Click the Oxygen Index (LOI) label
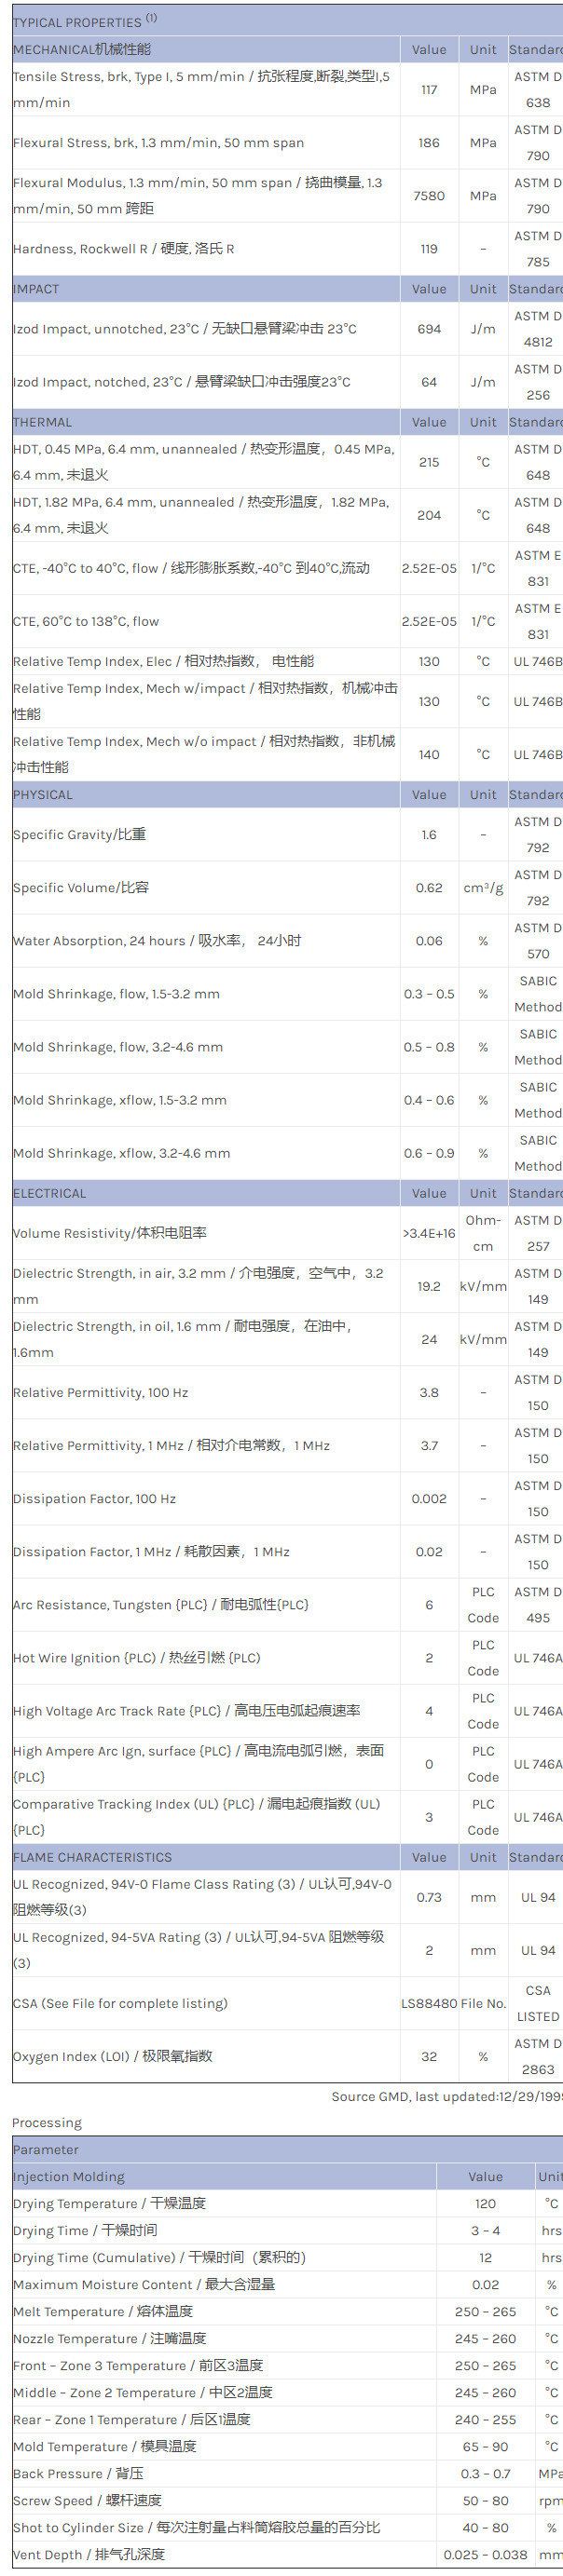This screenshot has width=563, height=2576. coord(112,2056)
